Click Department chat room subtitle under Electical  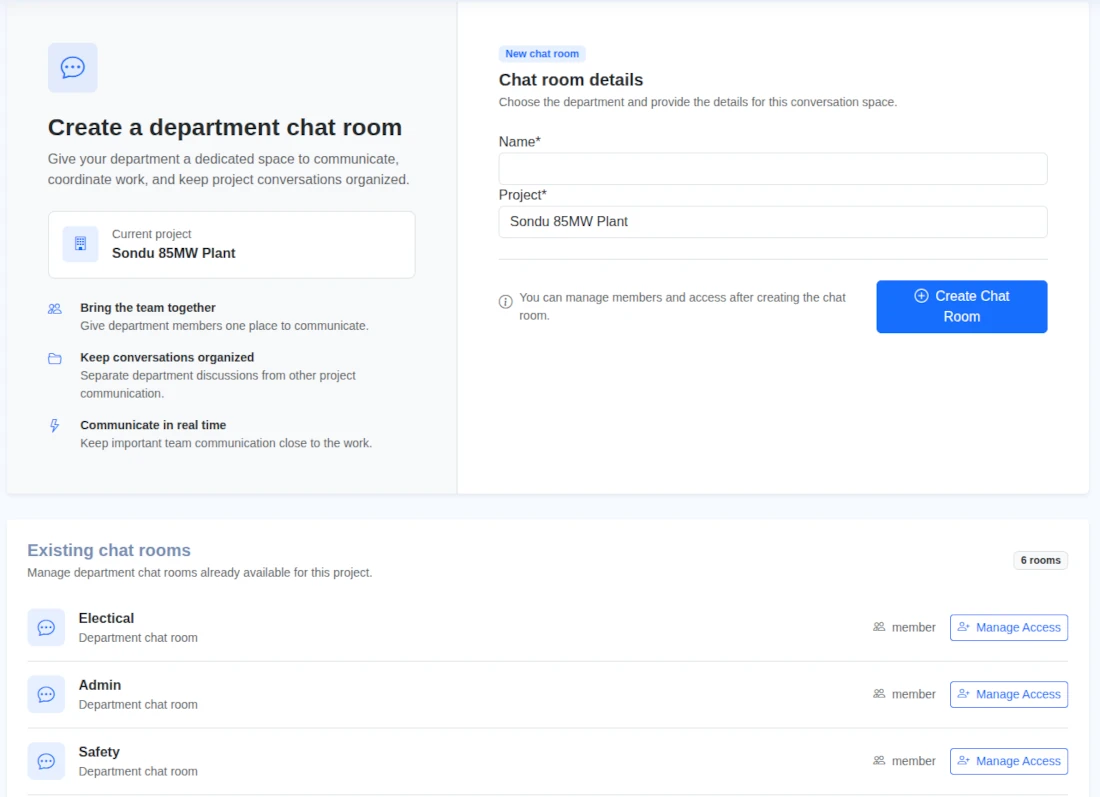[x=138, y=638]
